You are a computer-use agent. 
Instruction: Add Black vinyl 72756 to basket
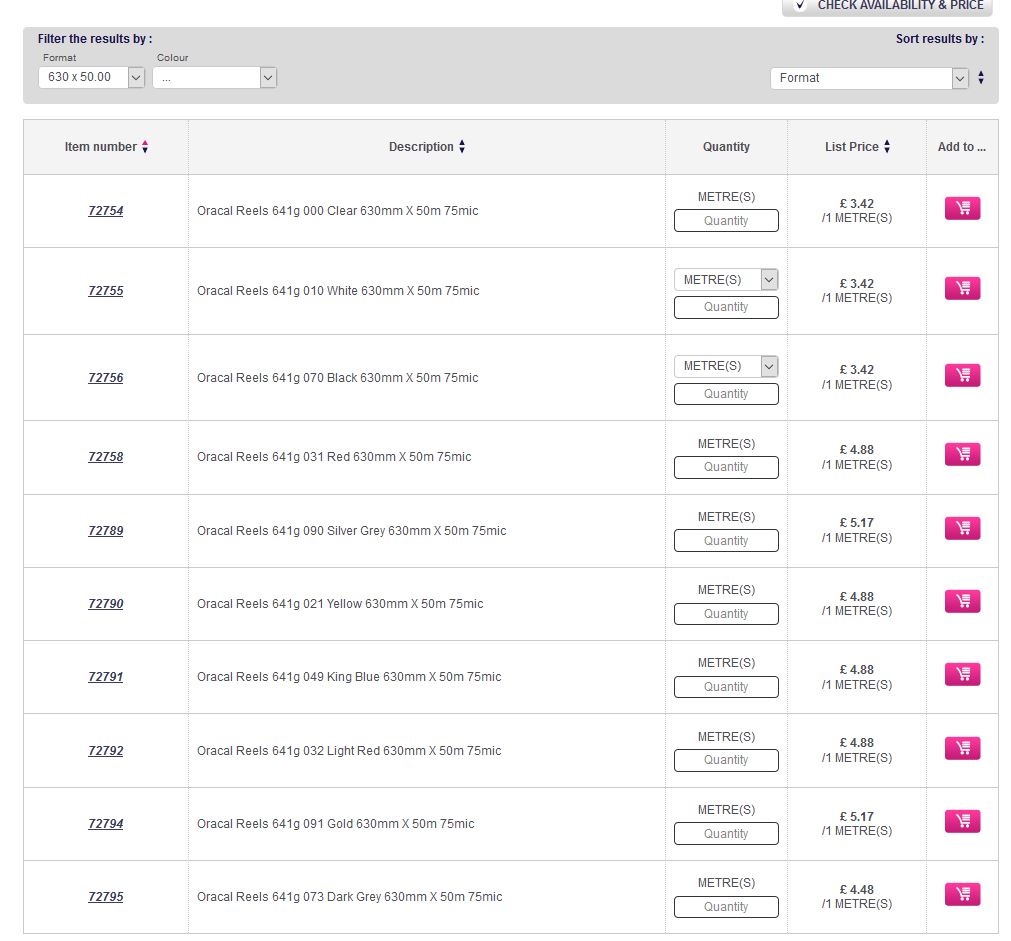click(962, 375)
